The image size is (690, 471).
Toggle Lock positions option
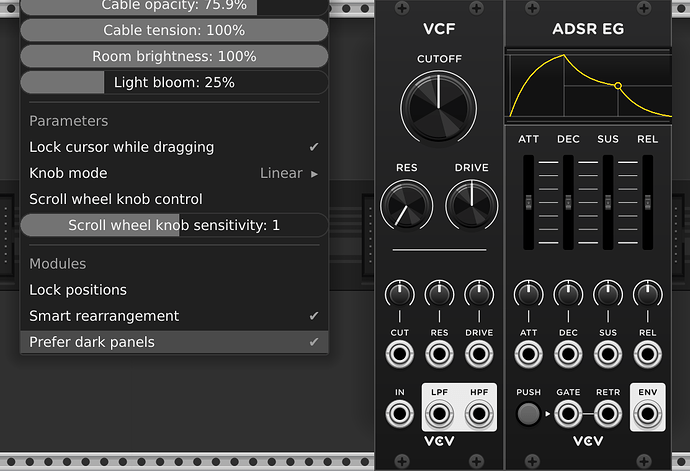174,290
